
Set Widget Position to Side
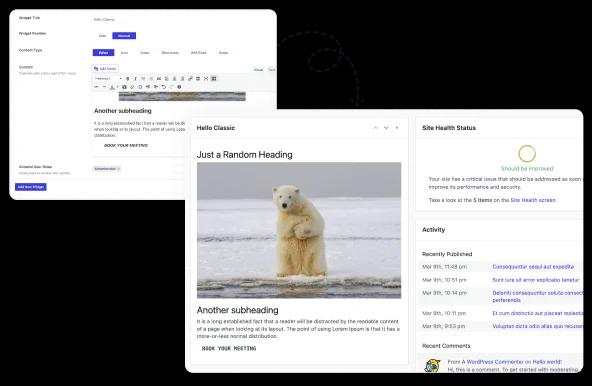(102, 36)
